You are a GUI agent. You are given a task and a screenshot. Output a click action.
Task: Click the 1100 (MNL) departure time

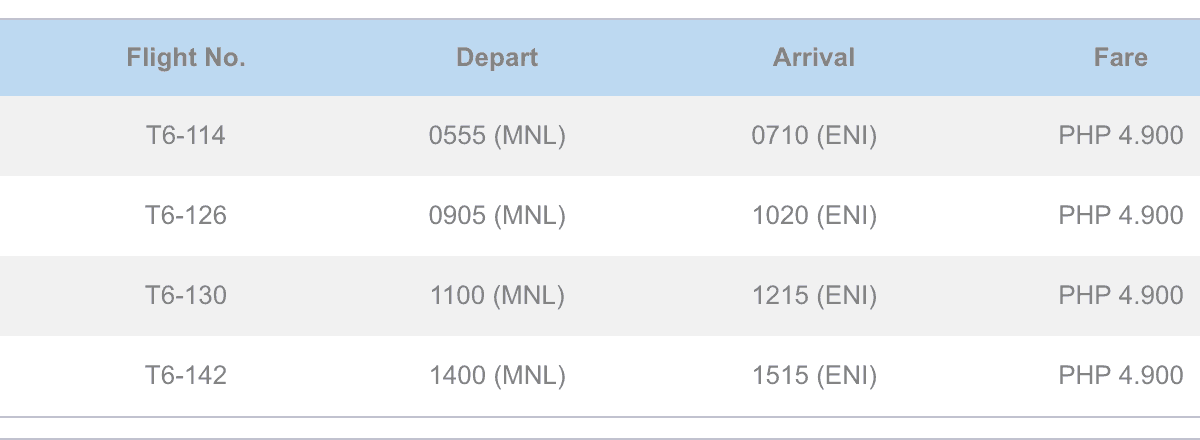point(497,296)
